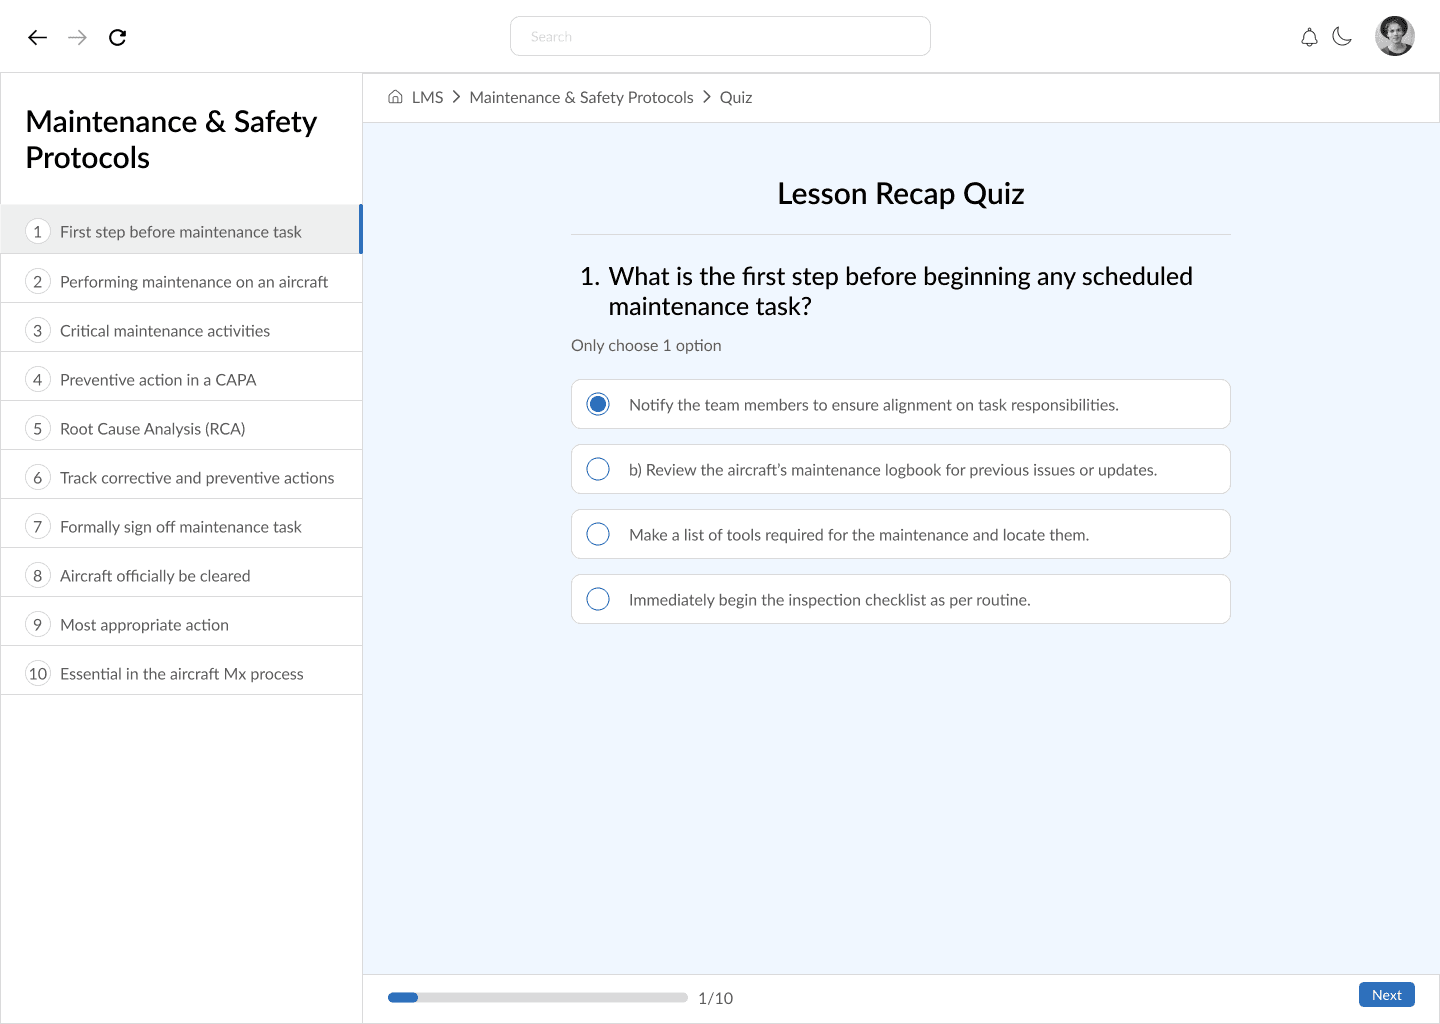The width and height of the screenshot is (1440, 1024).
Task: Open notifications bell icon
Action: (x=1309, y=37)
